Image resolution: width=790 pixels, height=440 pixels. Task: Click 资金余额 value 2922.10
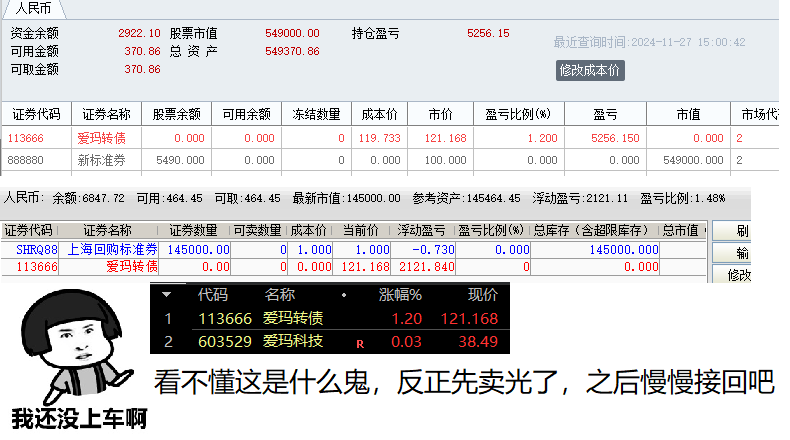point(139,33)
